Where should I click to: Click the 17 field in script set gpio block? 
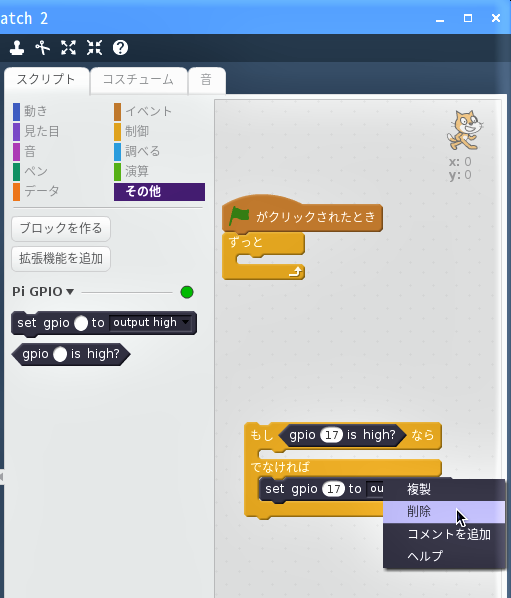334,489
